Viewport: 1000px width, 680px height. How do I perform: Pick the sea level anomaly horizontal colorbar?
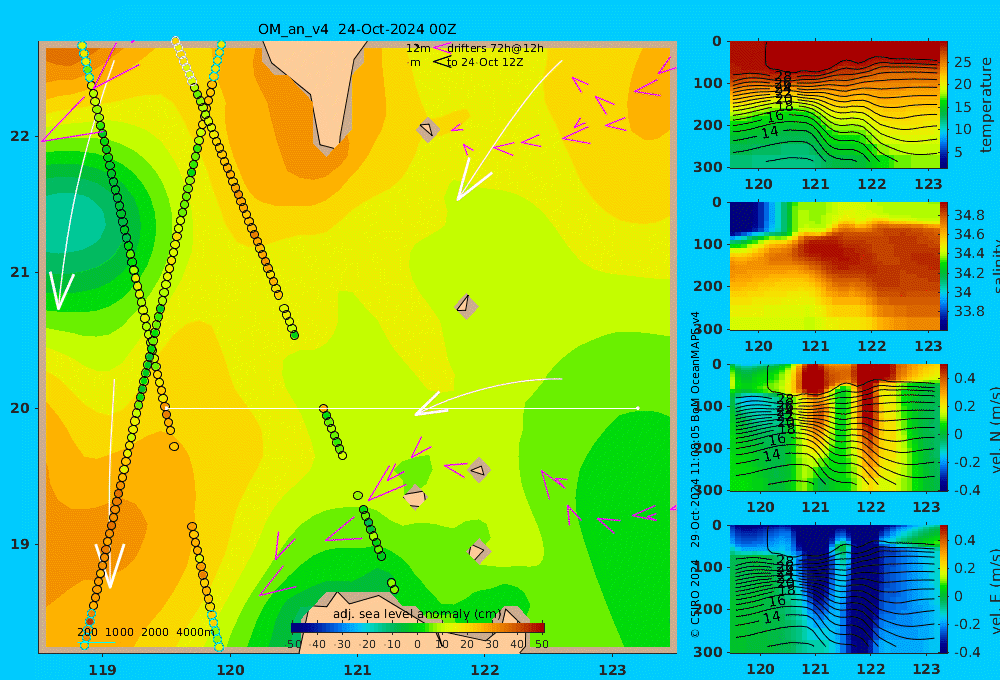pos(418,627)
